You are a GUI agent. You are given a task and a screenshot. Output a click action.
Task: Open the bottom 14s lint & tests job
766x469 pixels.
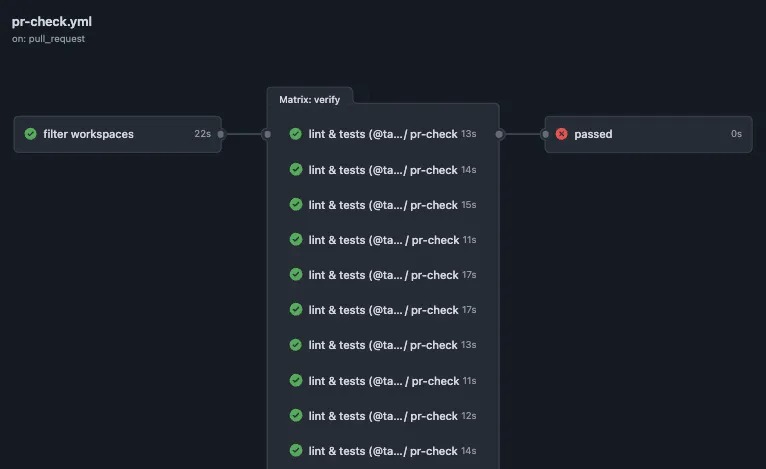pos(383,451)
